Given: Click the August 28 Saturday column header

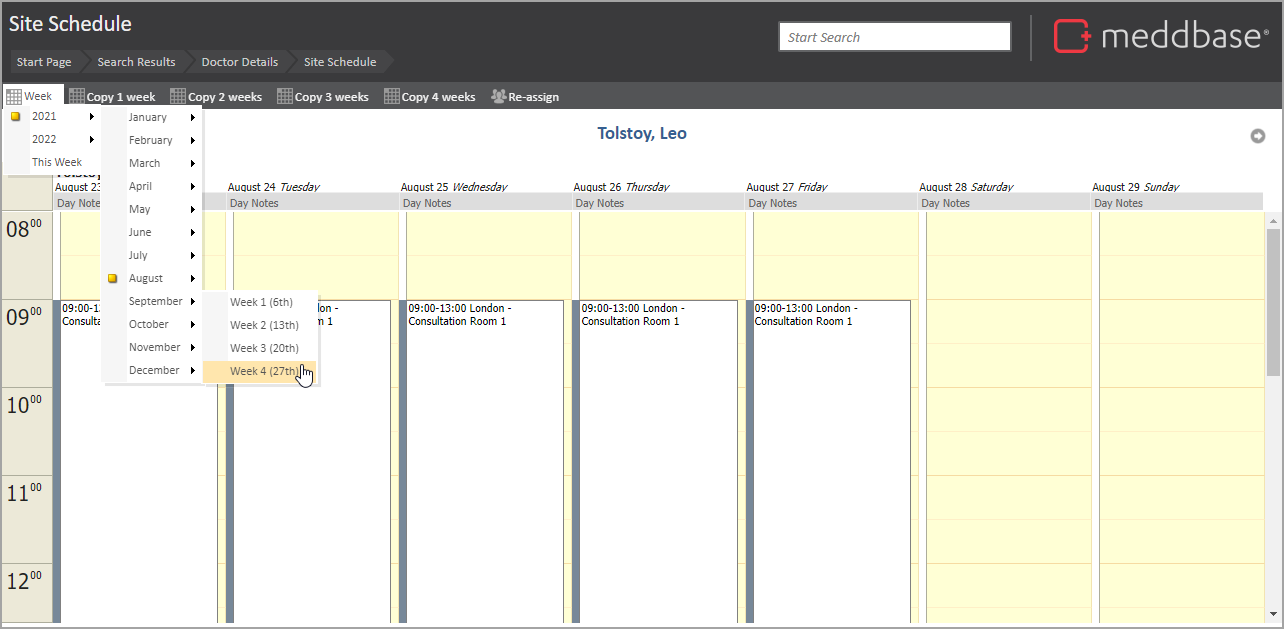Looking at the screenshot, I should (966, 187).
